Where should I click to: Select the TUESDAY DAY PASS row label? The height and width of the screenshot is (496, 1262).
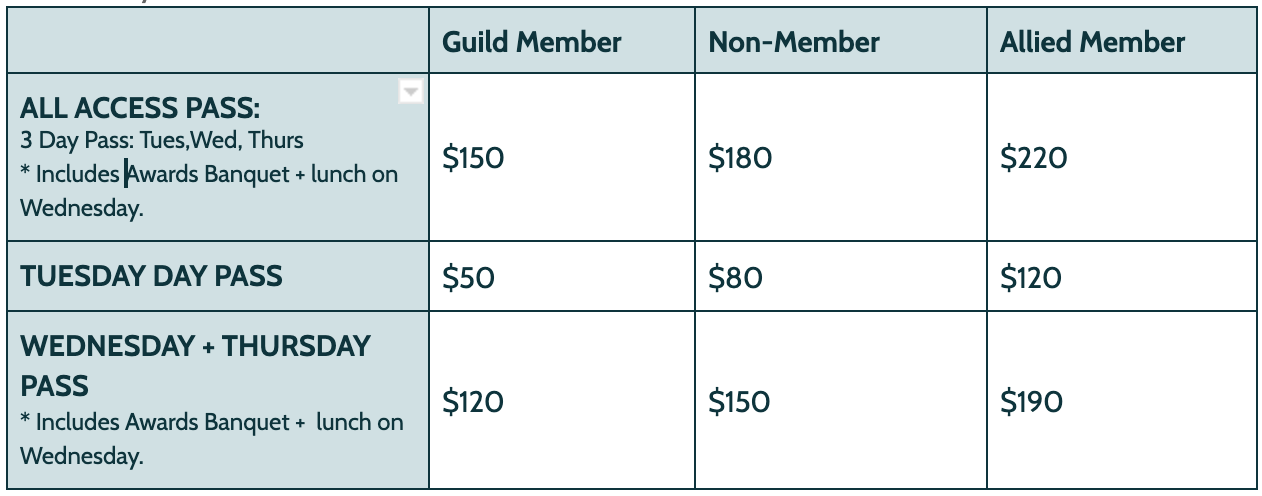(x=151, y=276)
